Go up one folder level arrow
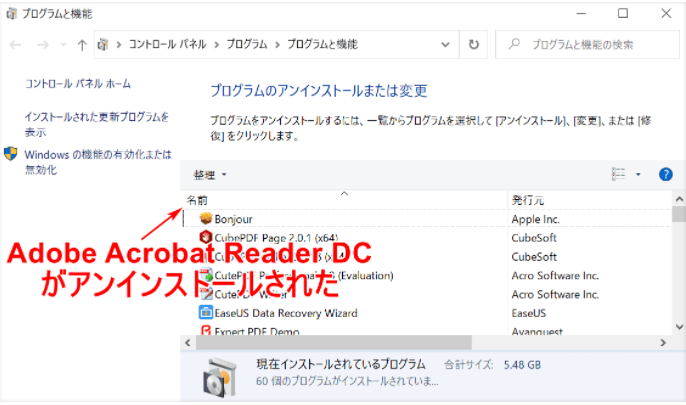Screen dimensions: 686x405 point(81,45)
